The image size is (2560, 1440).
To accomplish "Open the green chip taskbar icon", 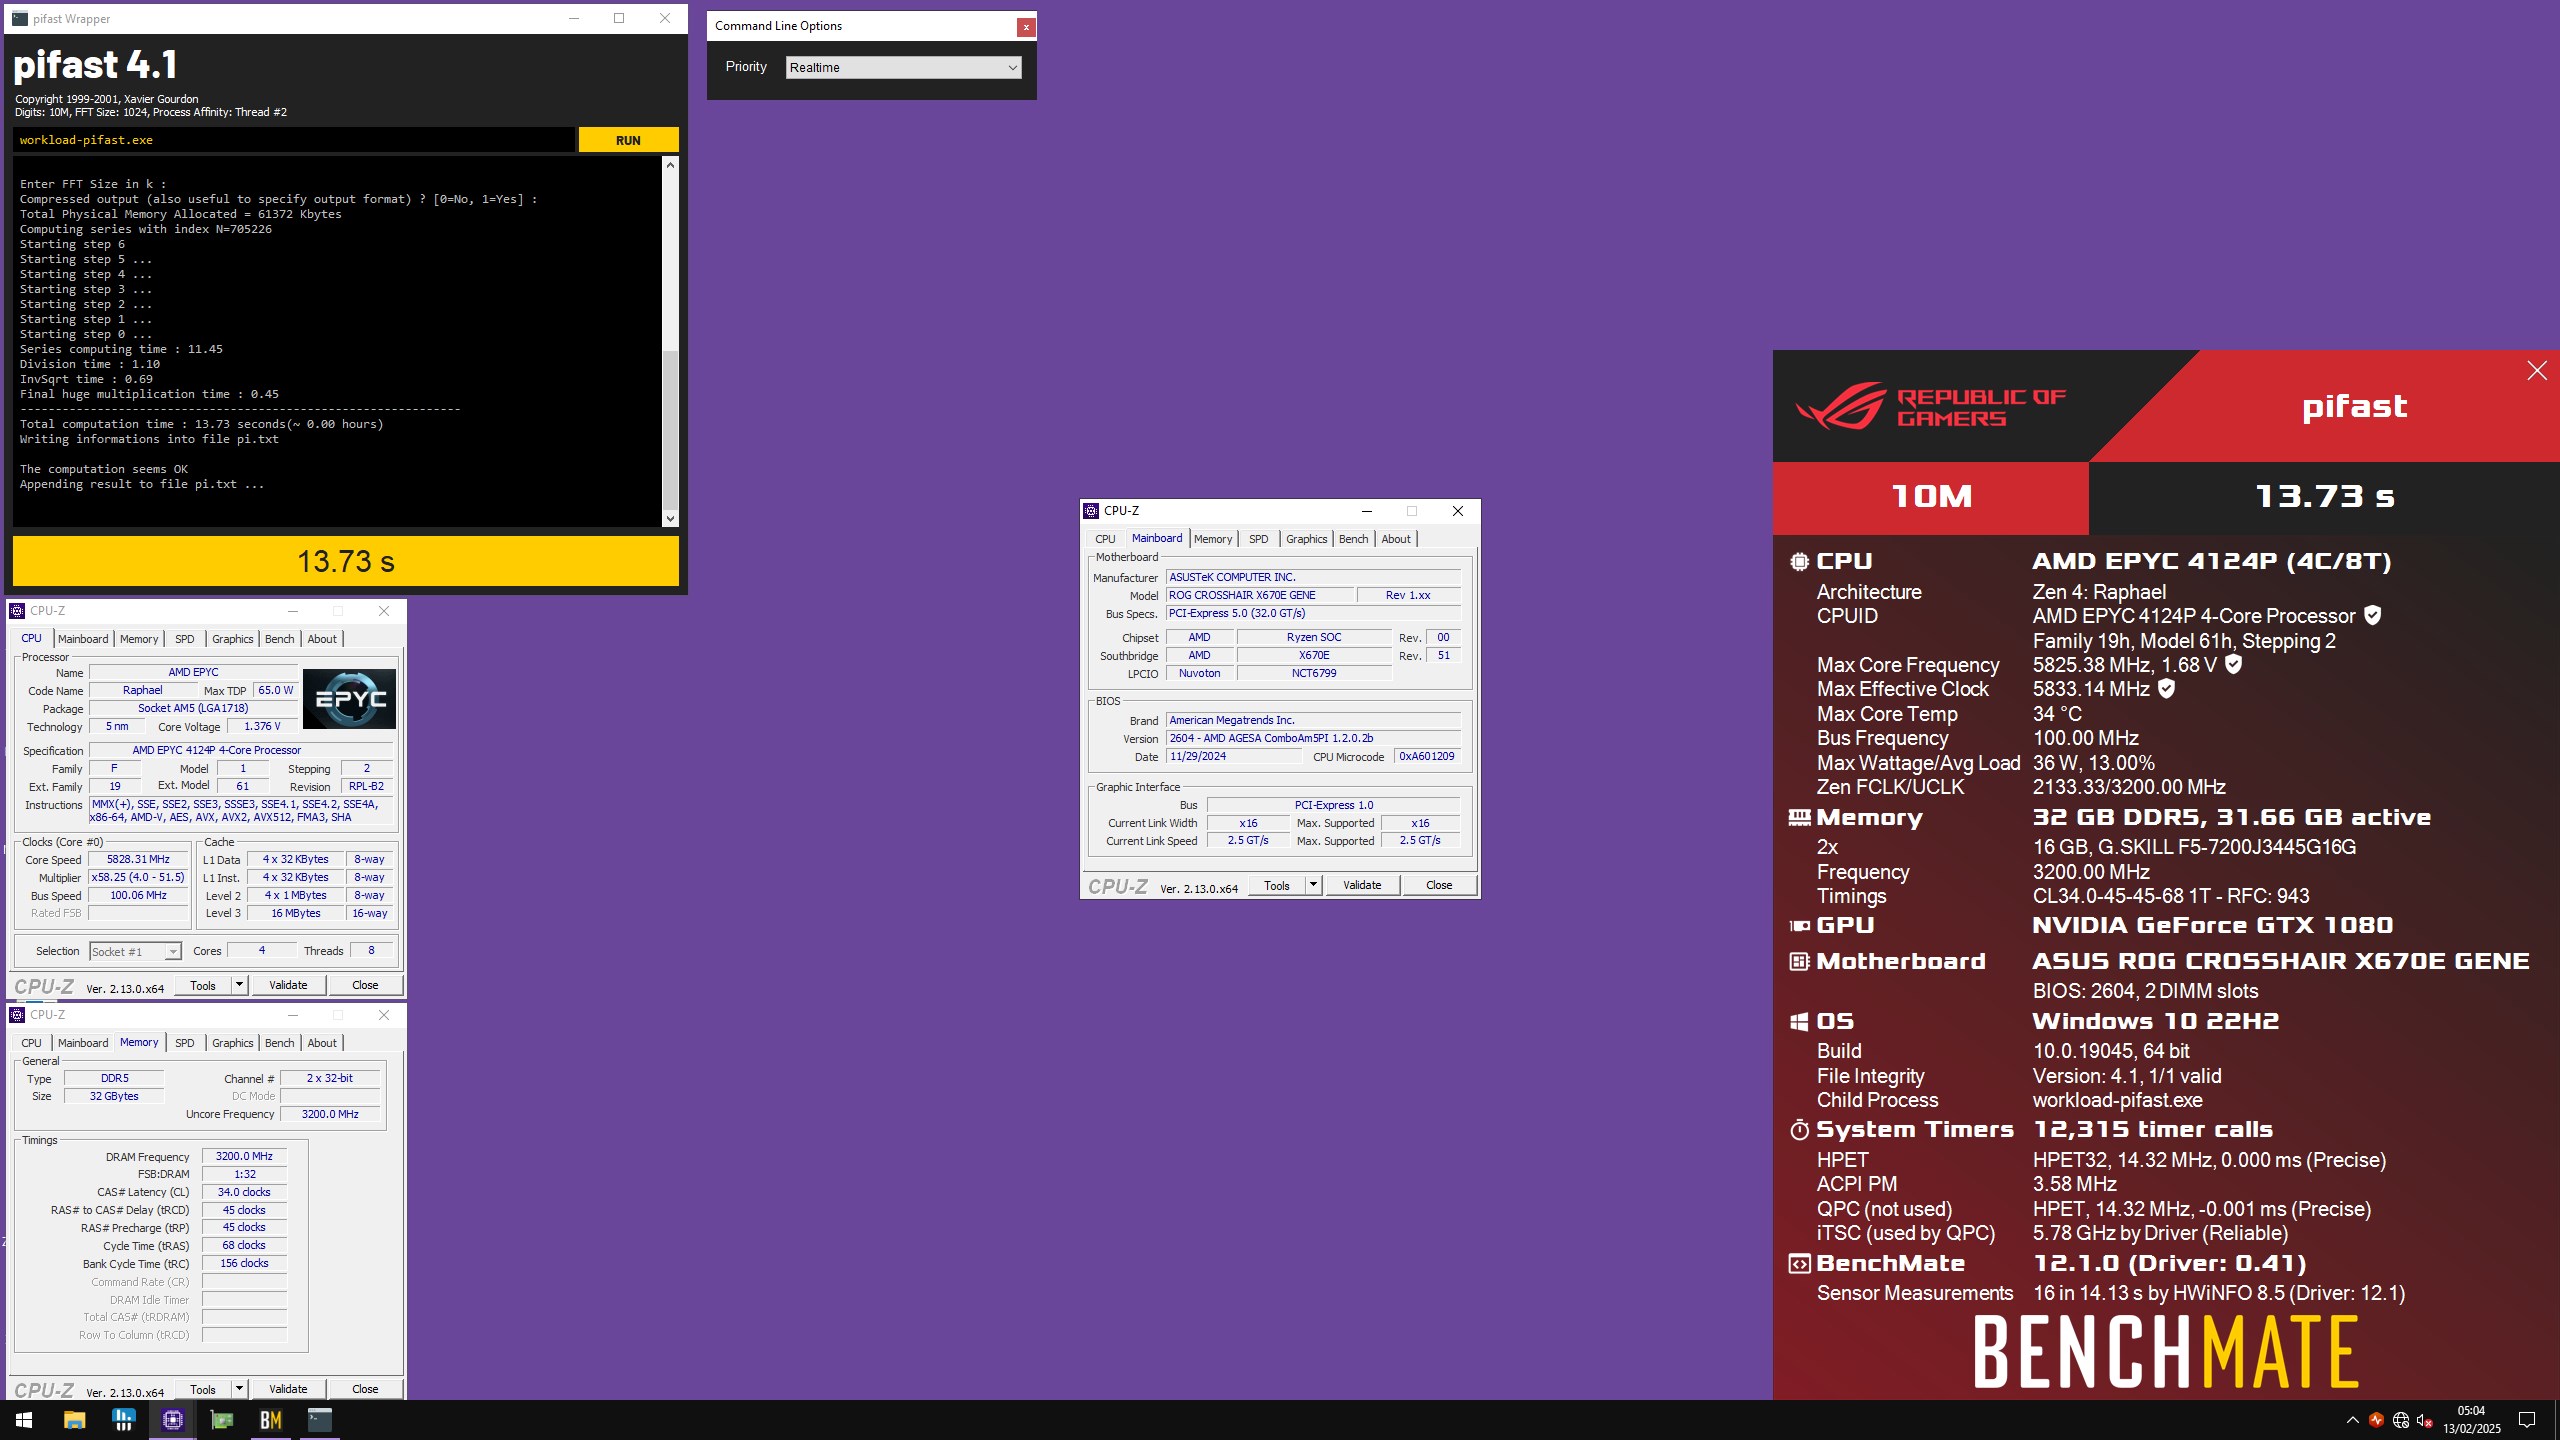I will pyautogui.click(x=221, y=1420).
